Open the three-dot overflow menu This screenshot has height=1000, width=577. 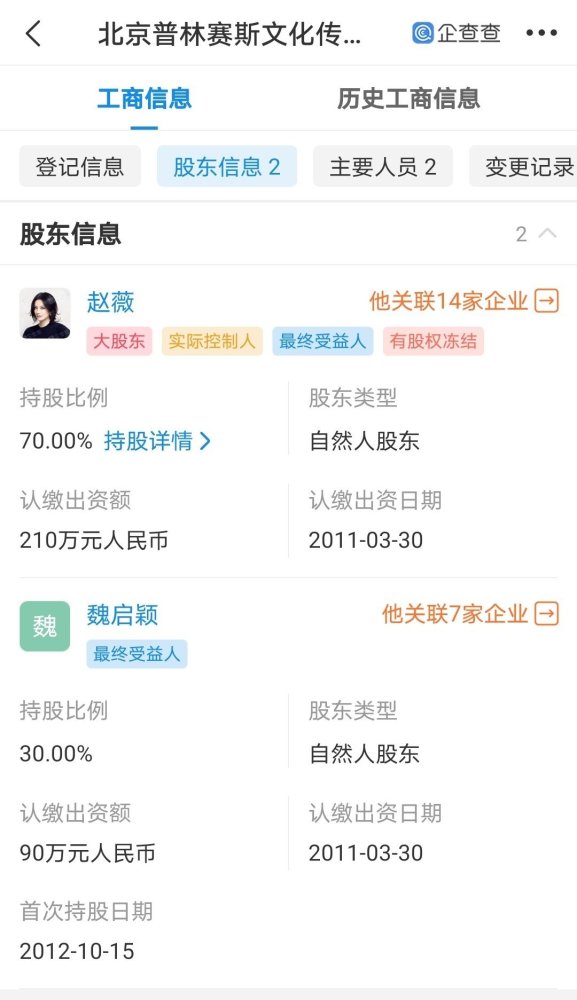(541, 32)
